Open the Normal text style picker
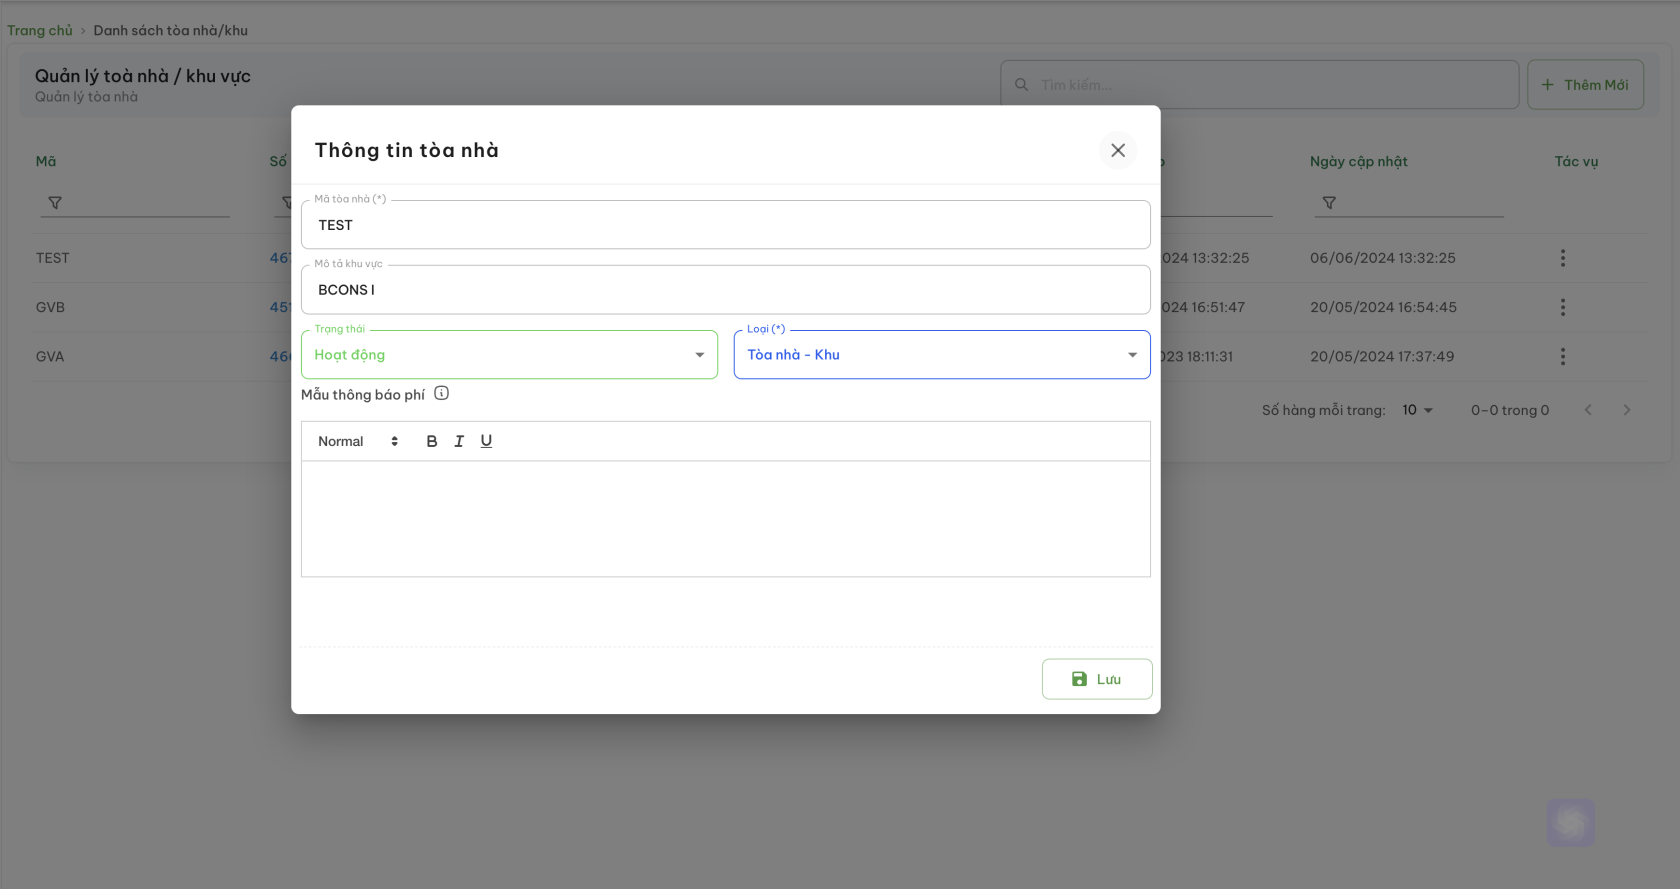The image size is (1680, 889). pyautogui.click(x=358, y=441)
